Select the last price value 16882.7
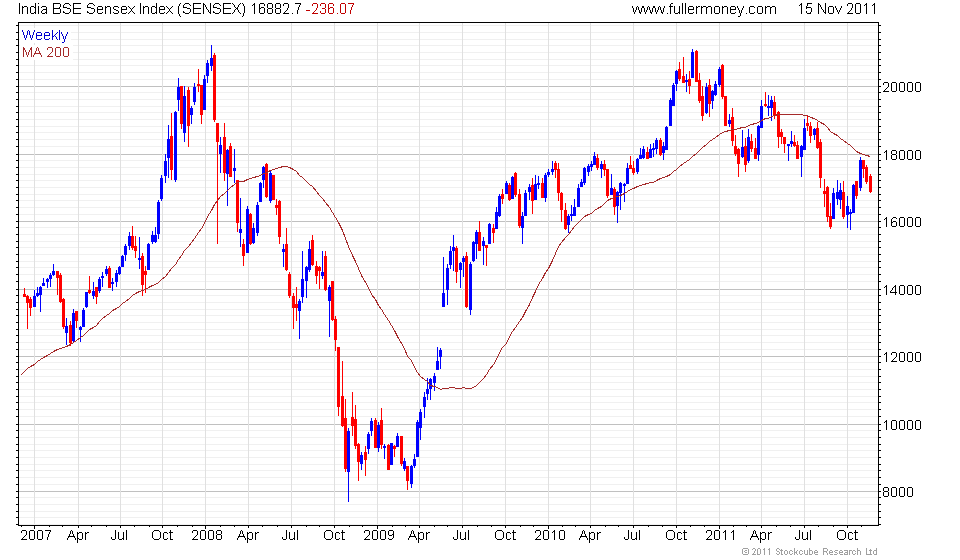Image resolution: width=960 pixels, height=560 pixels. pyautogui.click(x=276, y=9)
